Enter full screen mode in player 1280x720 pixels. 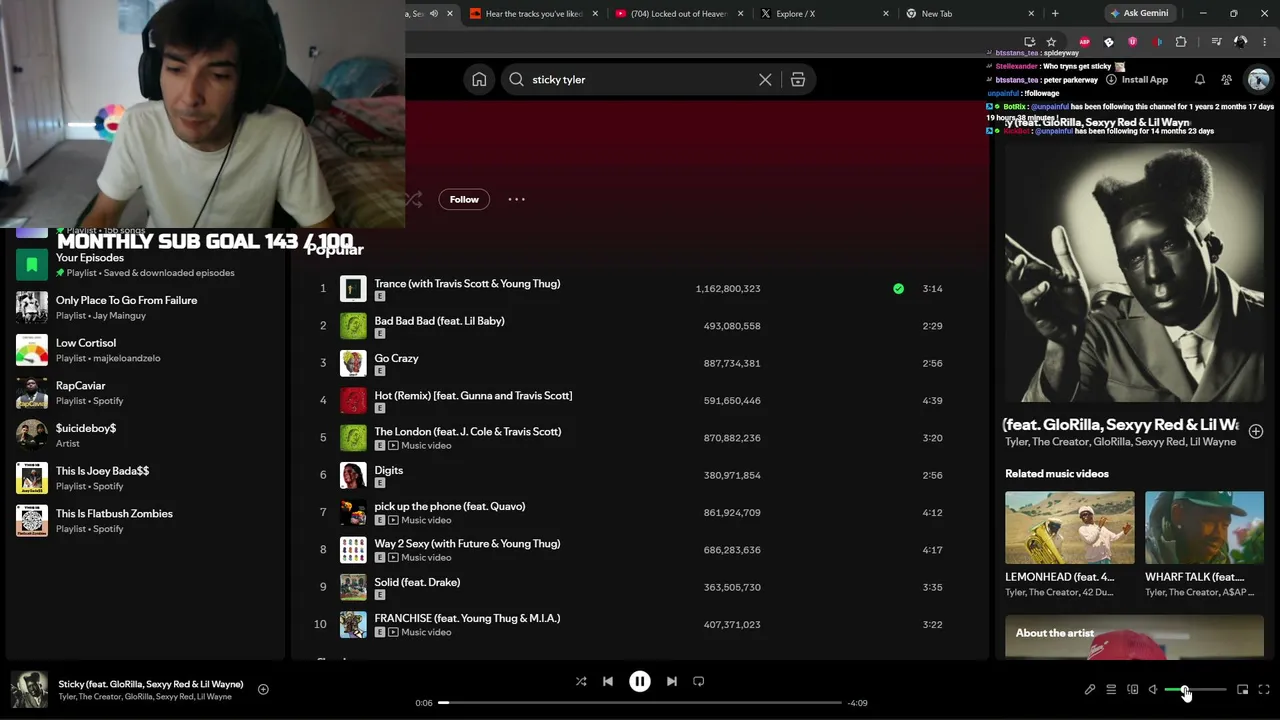click(1264, 689)
